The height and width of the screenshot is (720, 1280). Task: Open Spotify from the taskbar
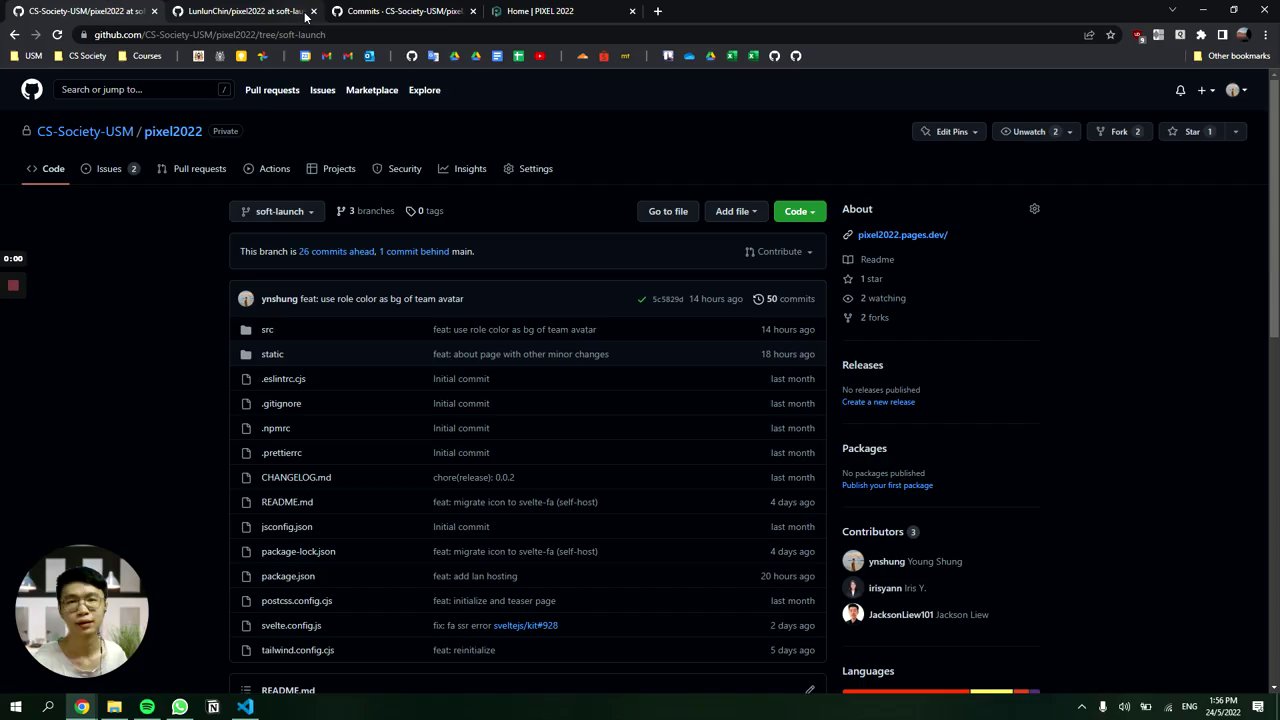(147, 707)
